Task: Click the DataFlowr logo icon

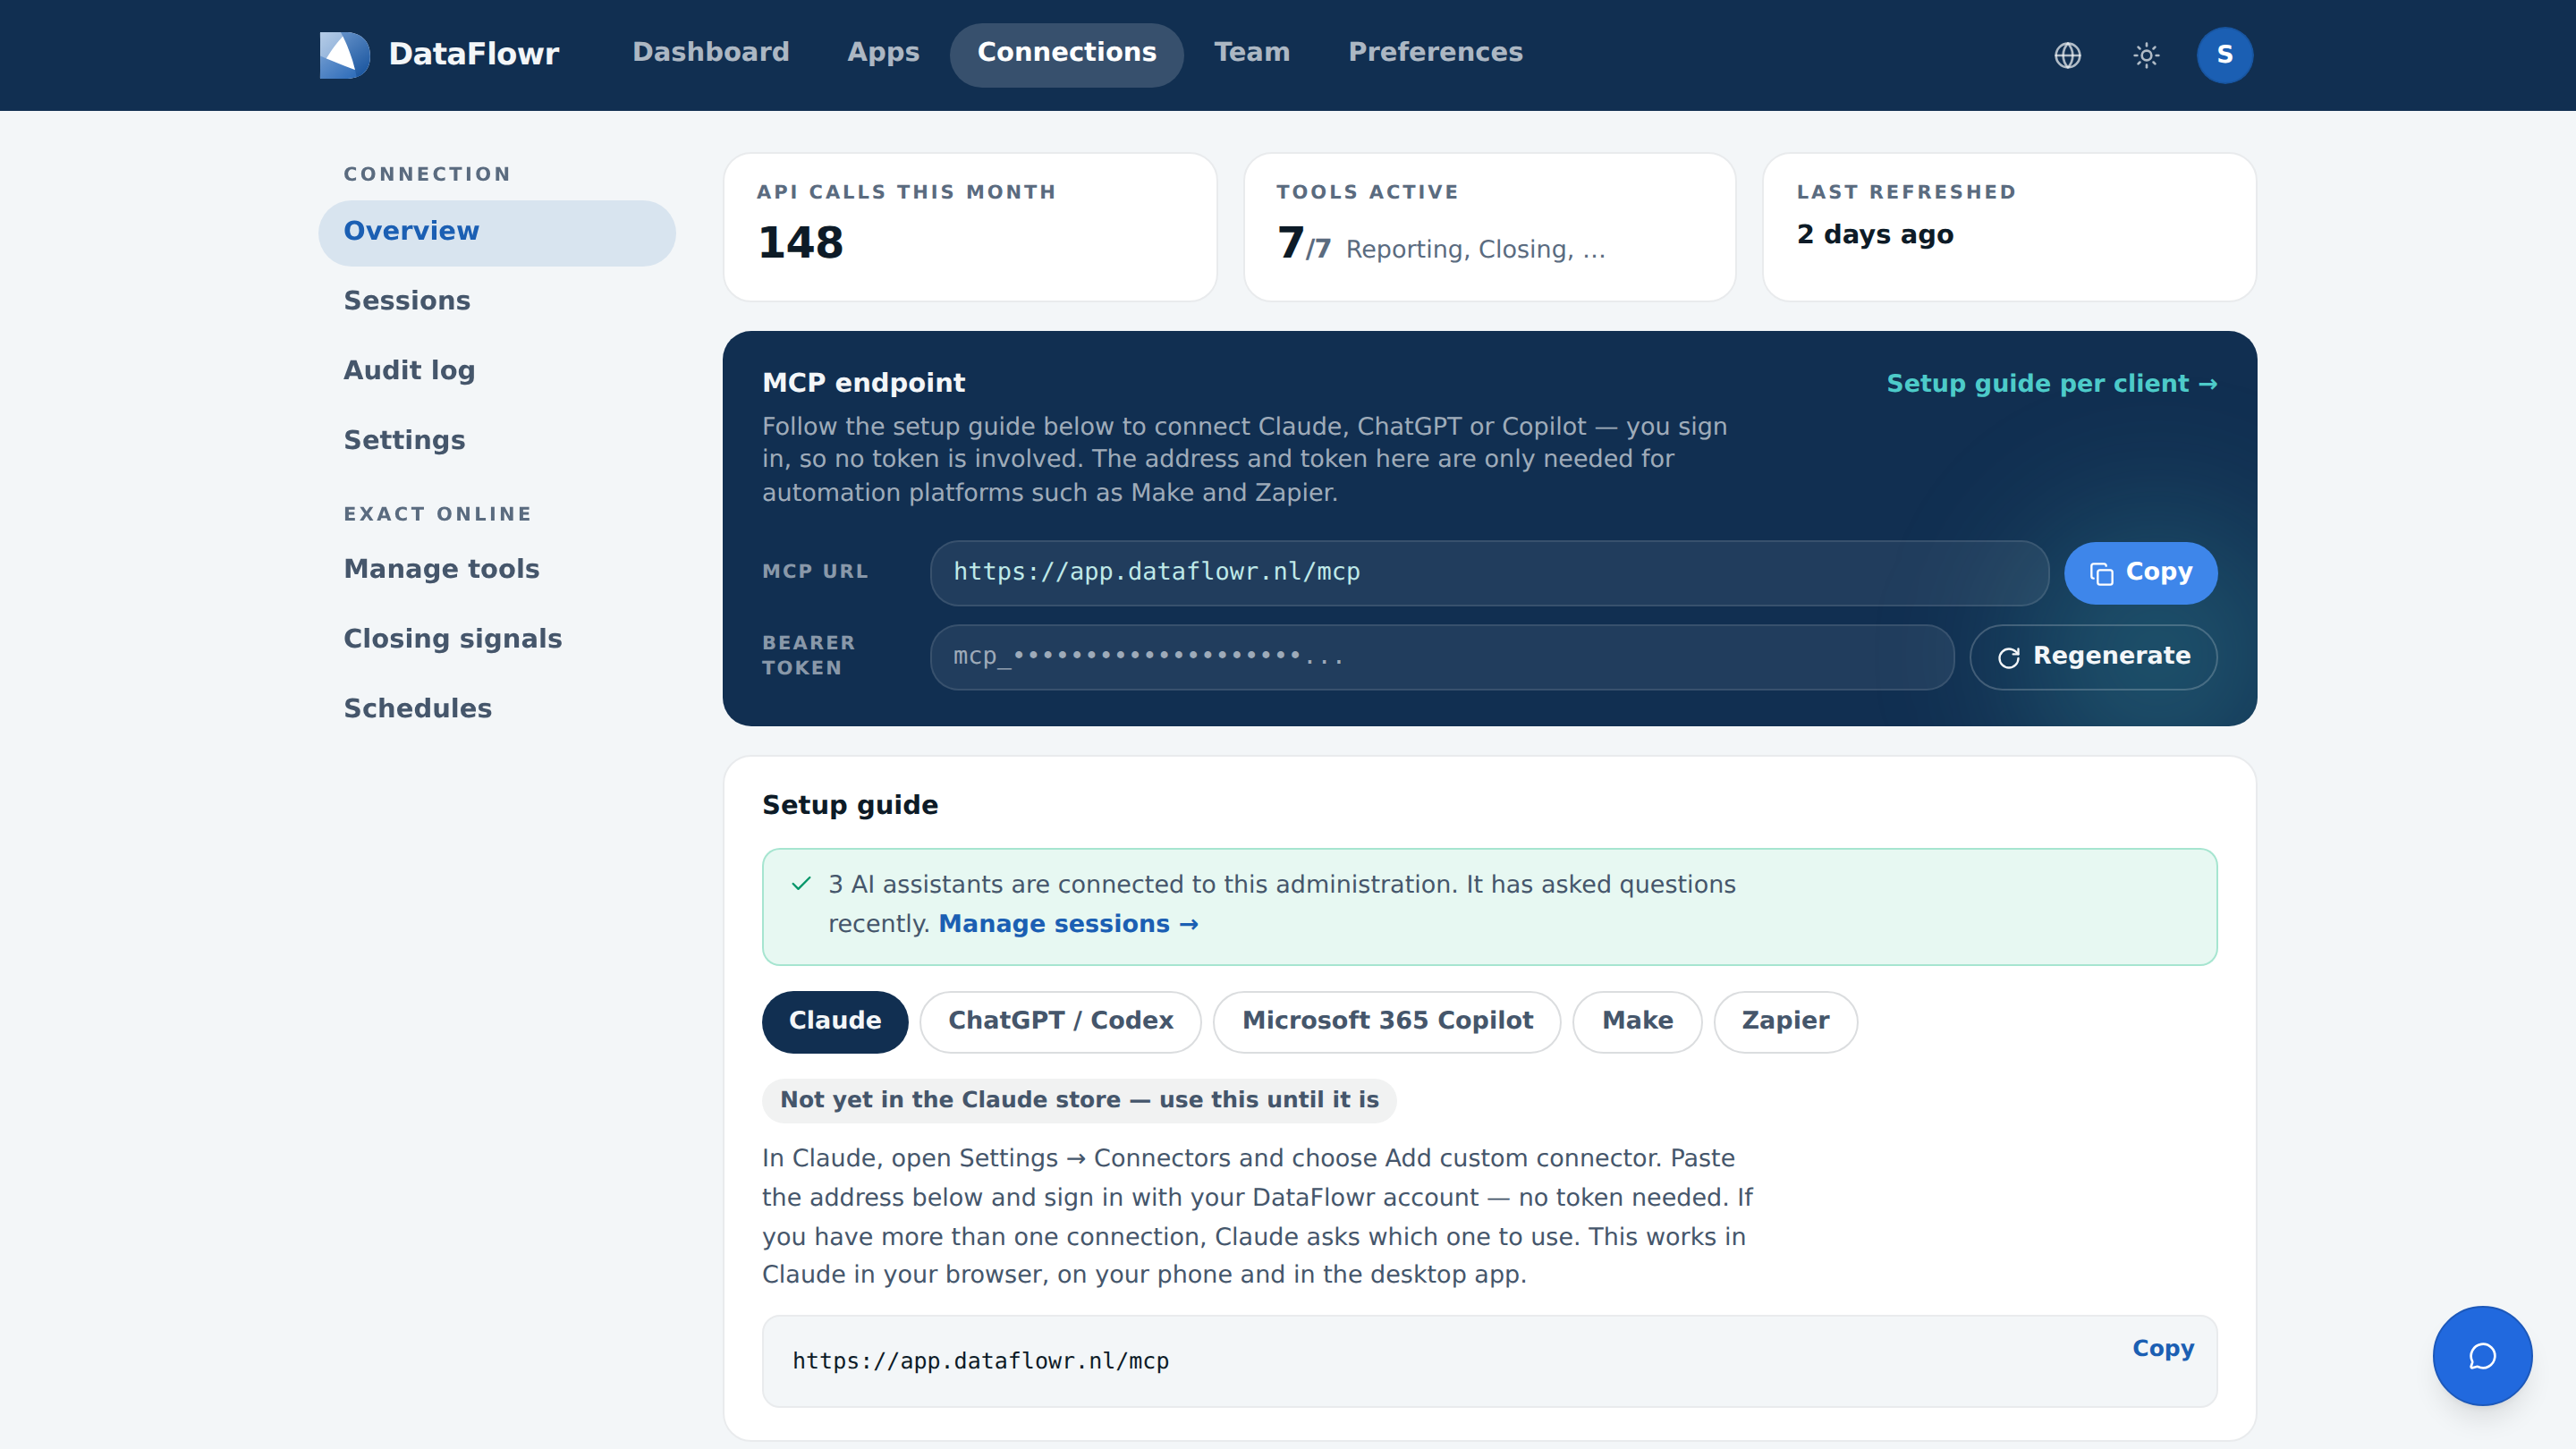Action: (x=344, y=54)
